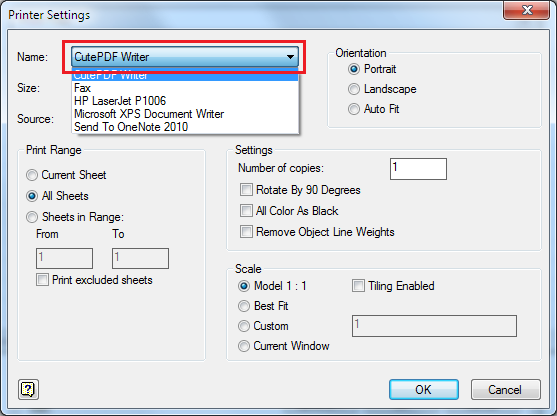Open the context help icon button

[28, 389]
